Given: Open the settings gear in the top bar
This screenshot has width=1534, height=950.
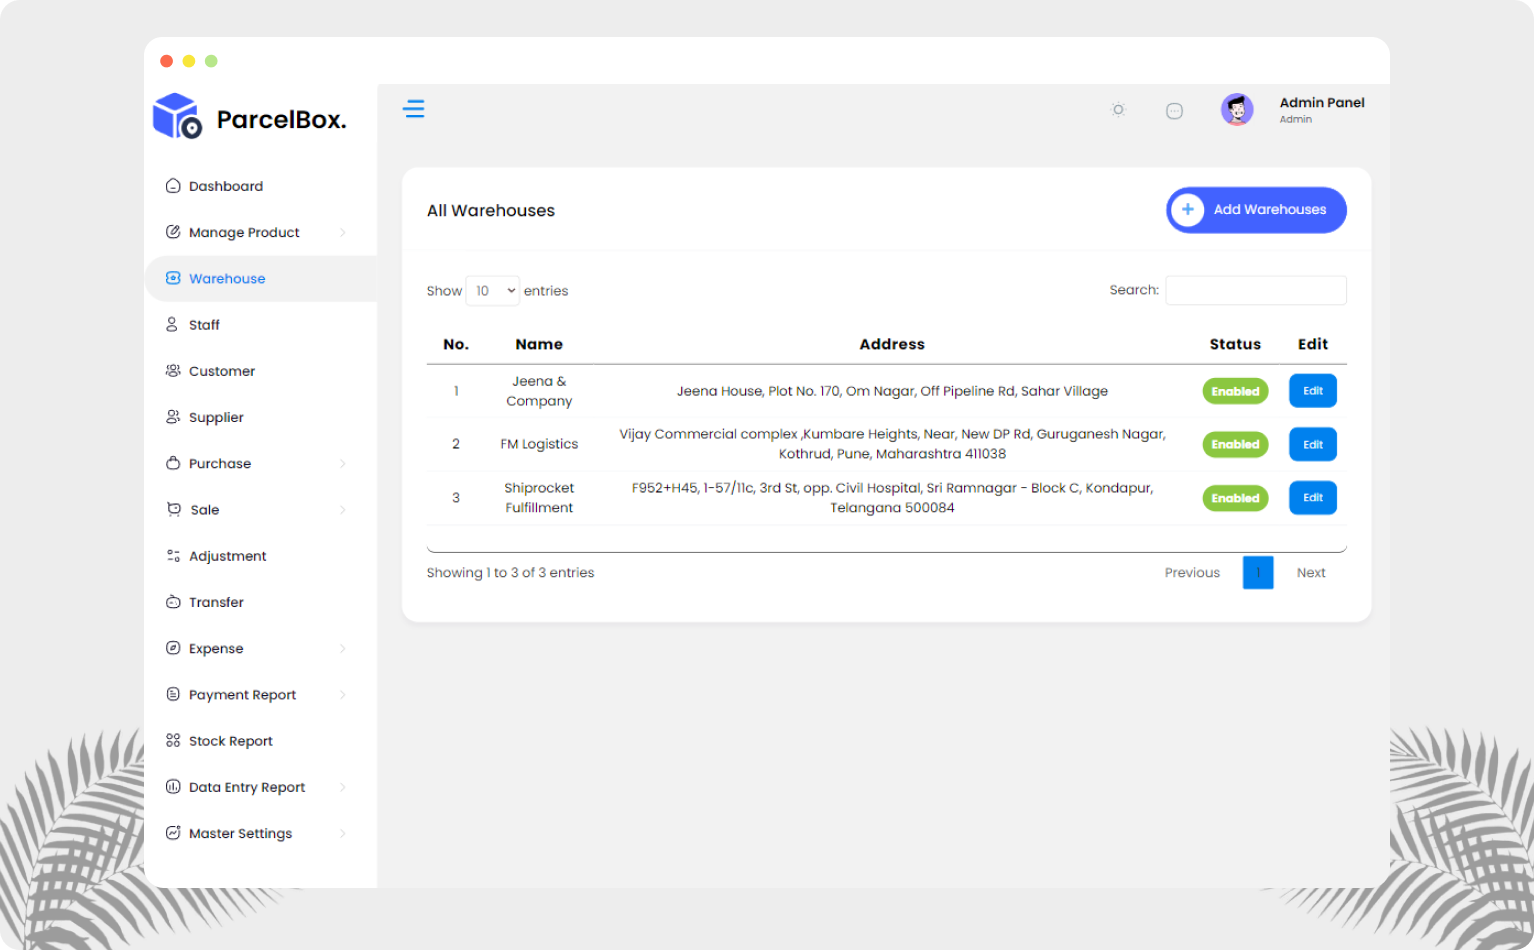Looking at the screenshot, I should coord(1117,109).
